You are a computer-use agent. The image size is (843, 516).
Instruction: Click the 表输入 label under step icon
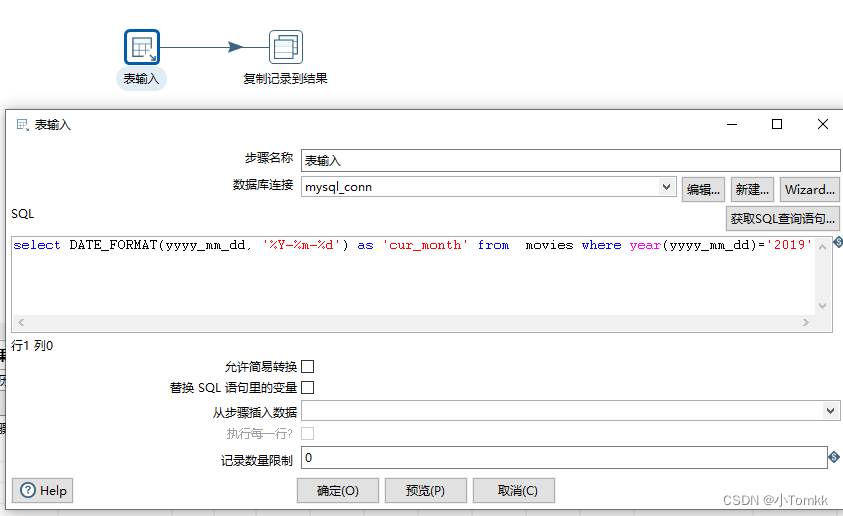[141, 79]
